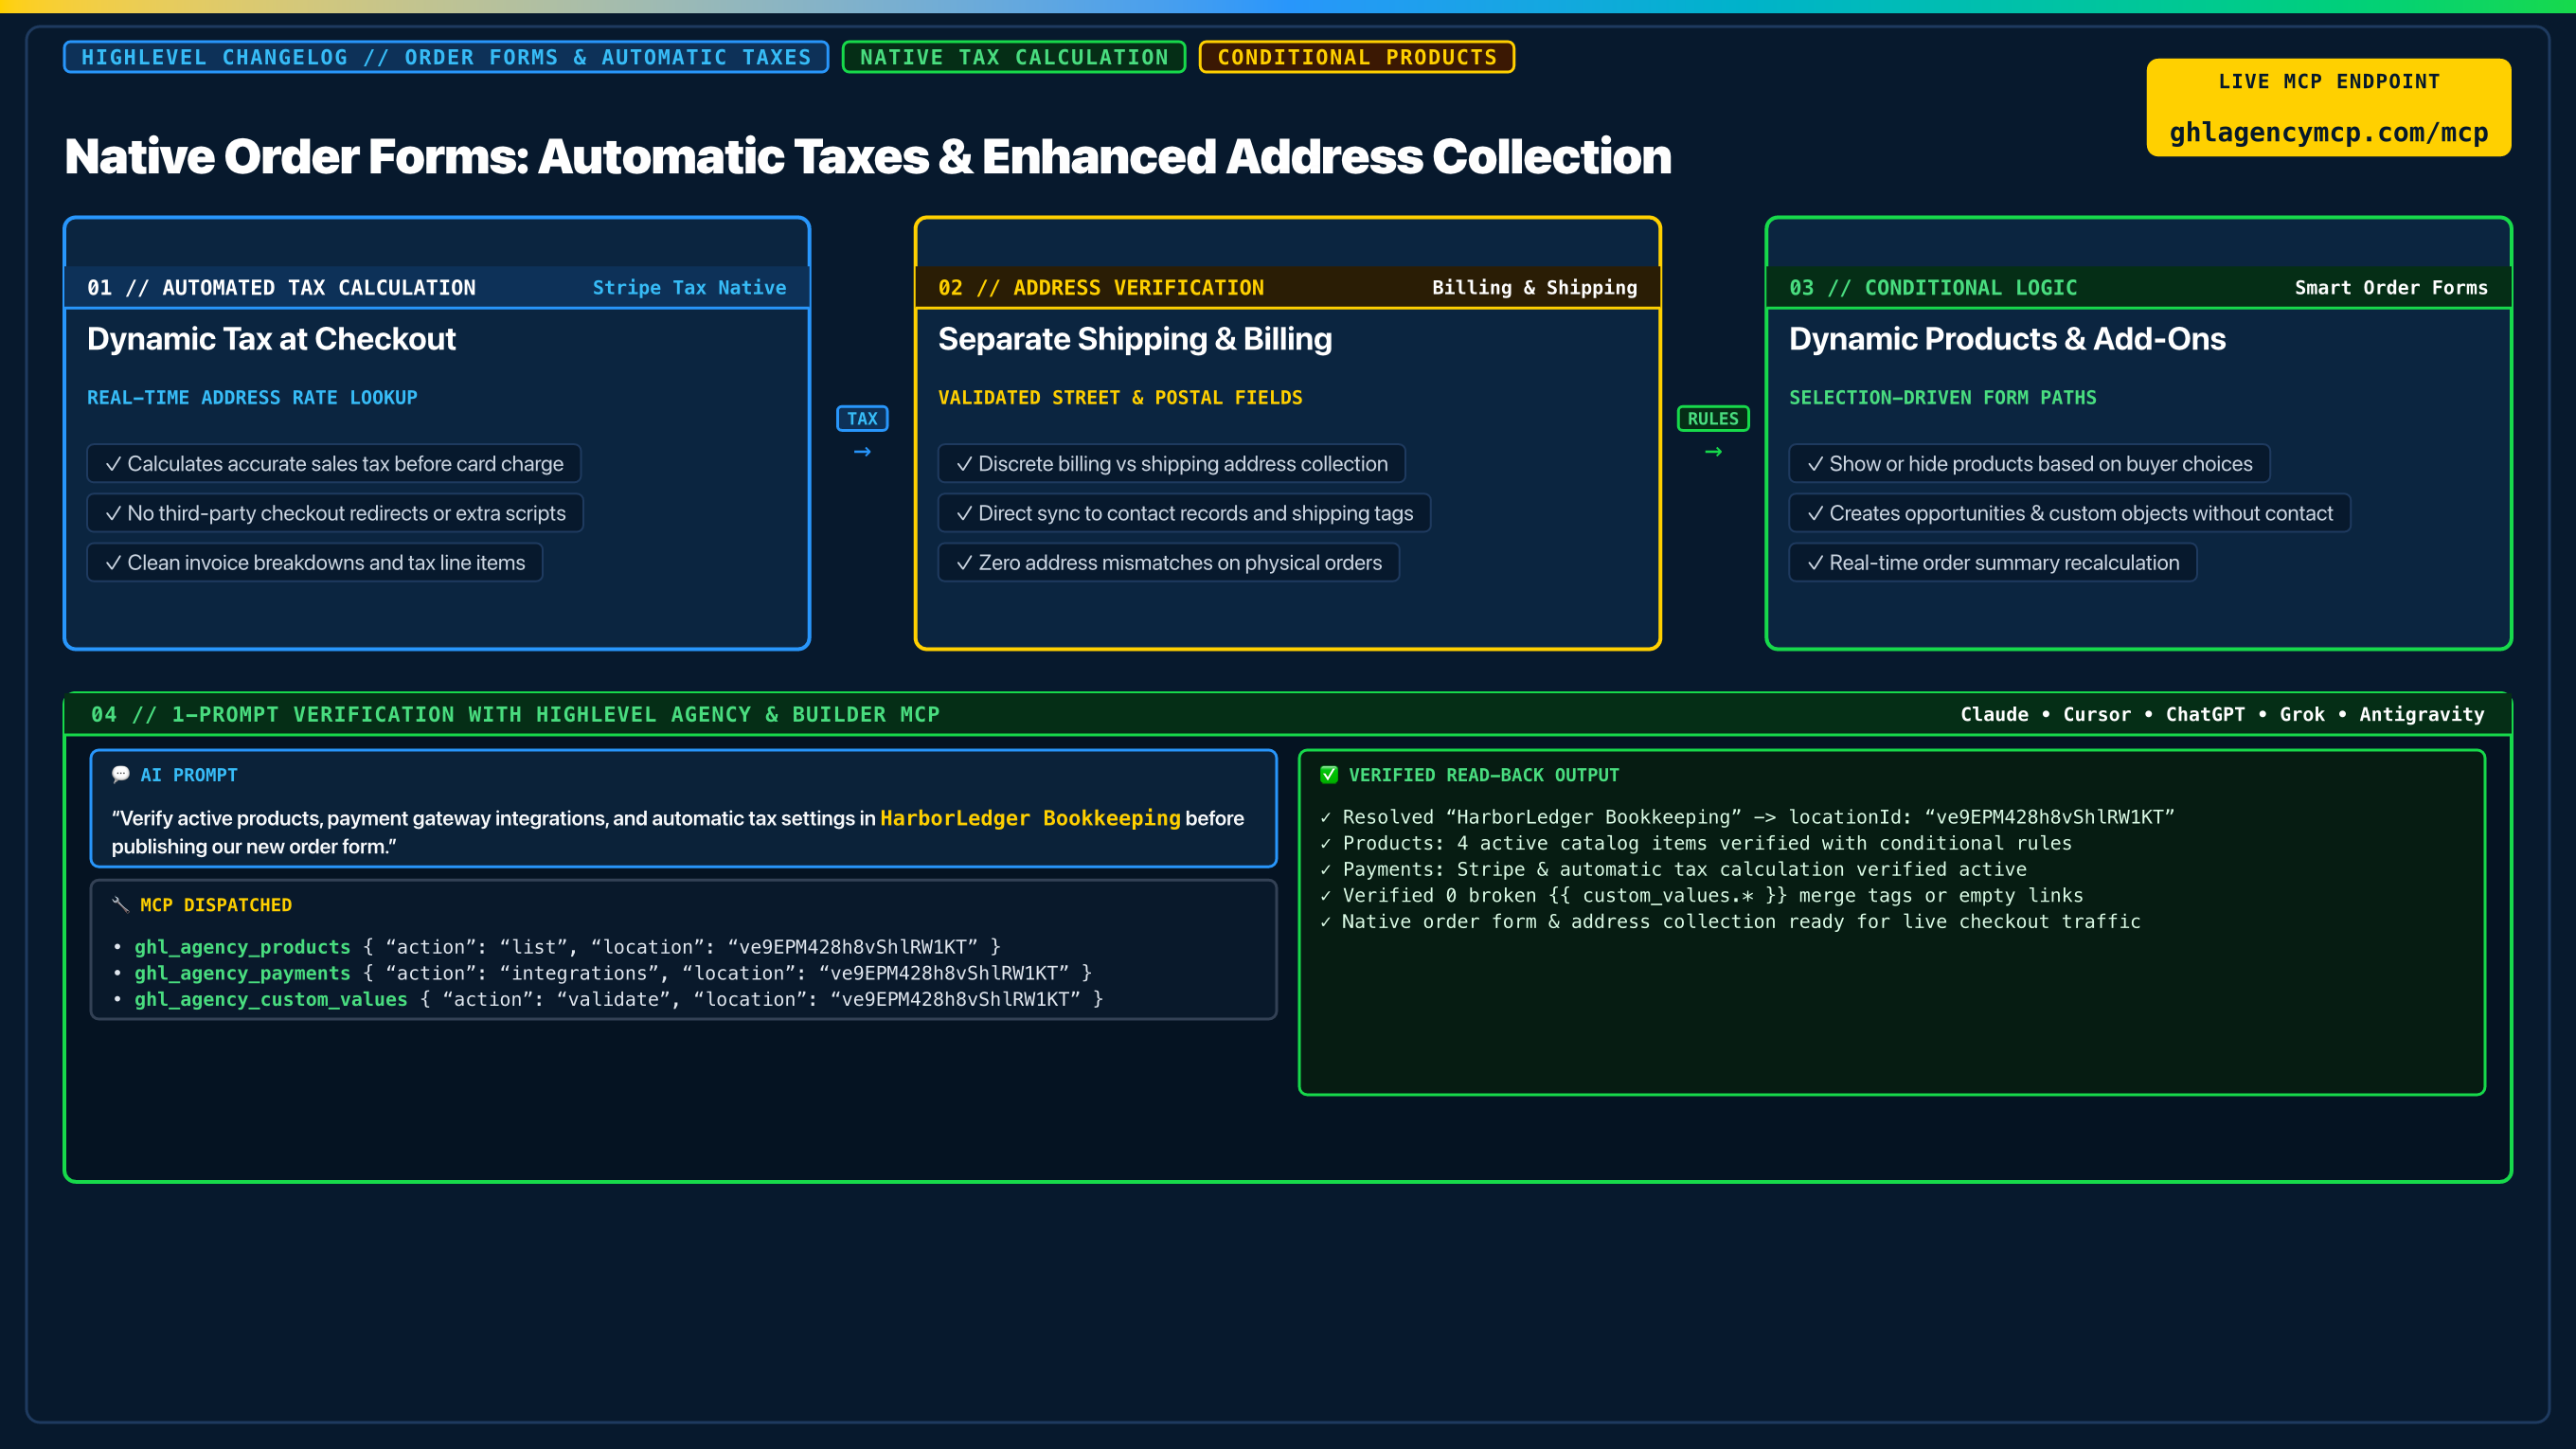The width and height of the screenshot is (2576, 1449).
Task: Click 'Show or hide products based on buyer choices'
Action: point(2030,463)
